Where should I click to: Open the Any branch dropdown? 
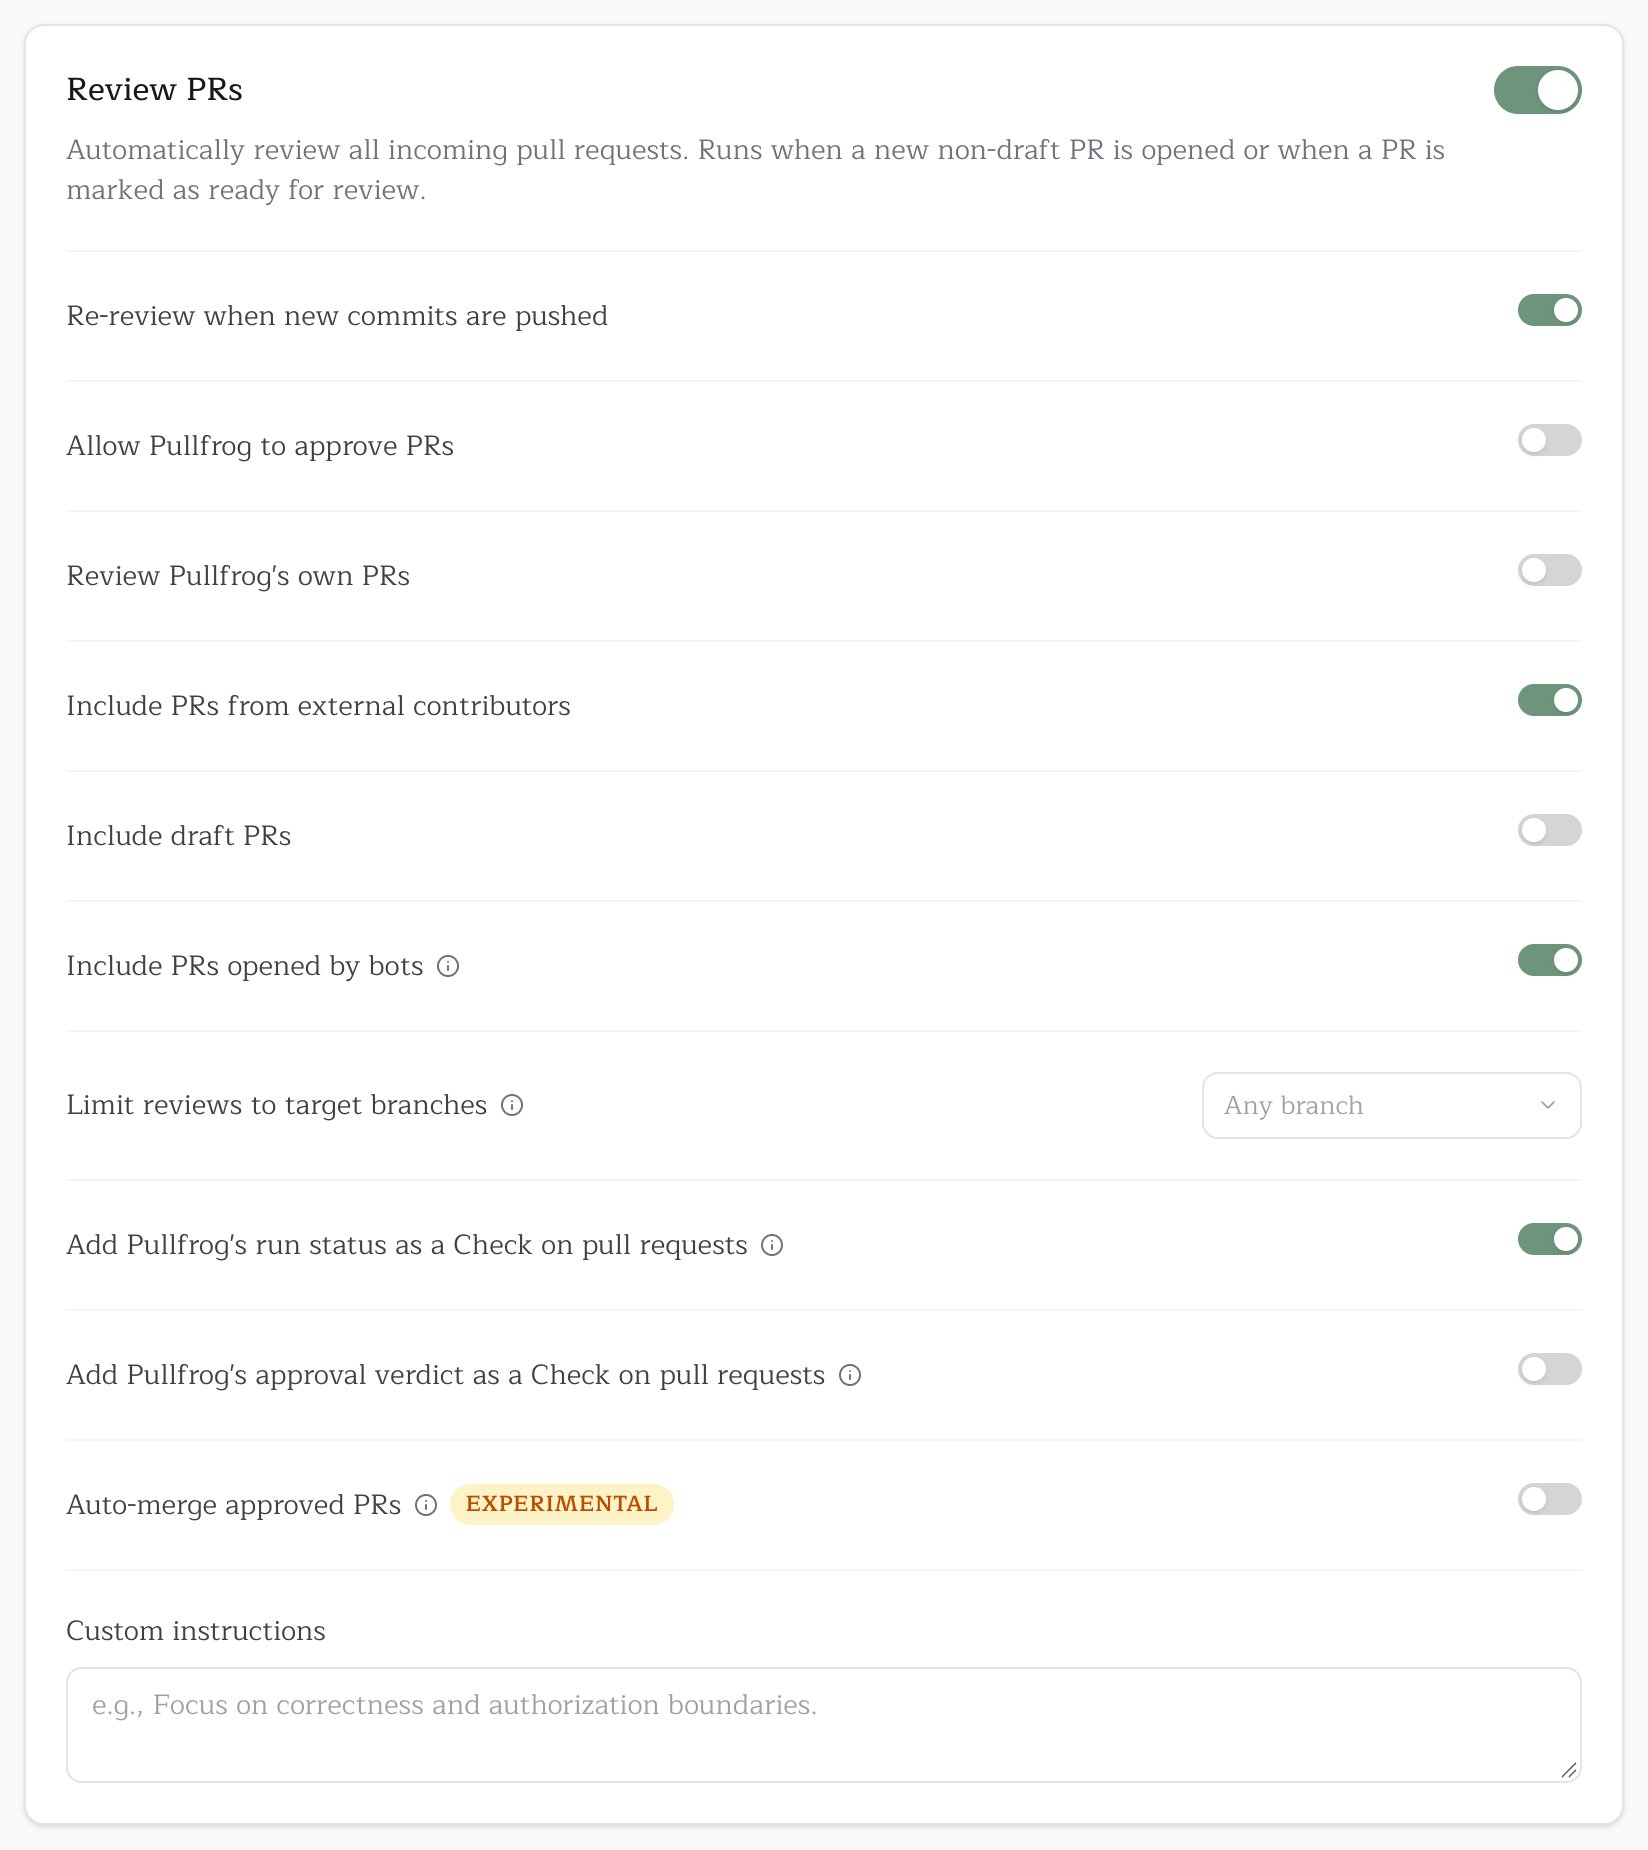(x=1391, y=1105)
